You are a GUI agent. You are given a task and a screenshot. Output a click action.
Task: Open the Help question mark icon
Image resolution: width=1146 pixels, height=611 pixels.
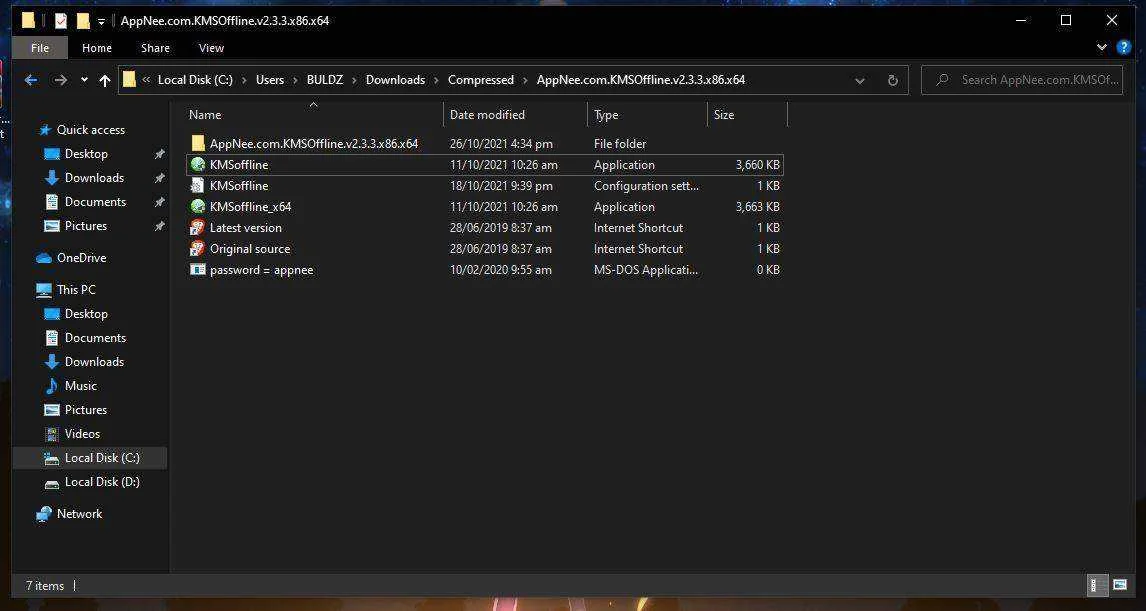[x=1124, y=48]
